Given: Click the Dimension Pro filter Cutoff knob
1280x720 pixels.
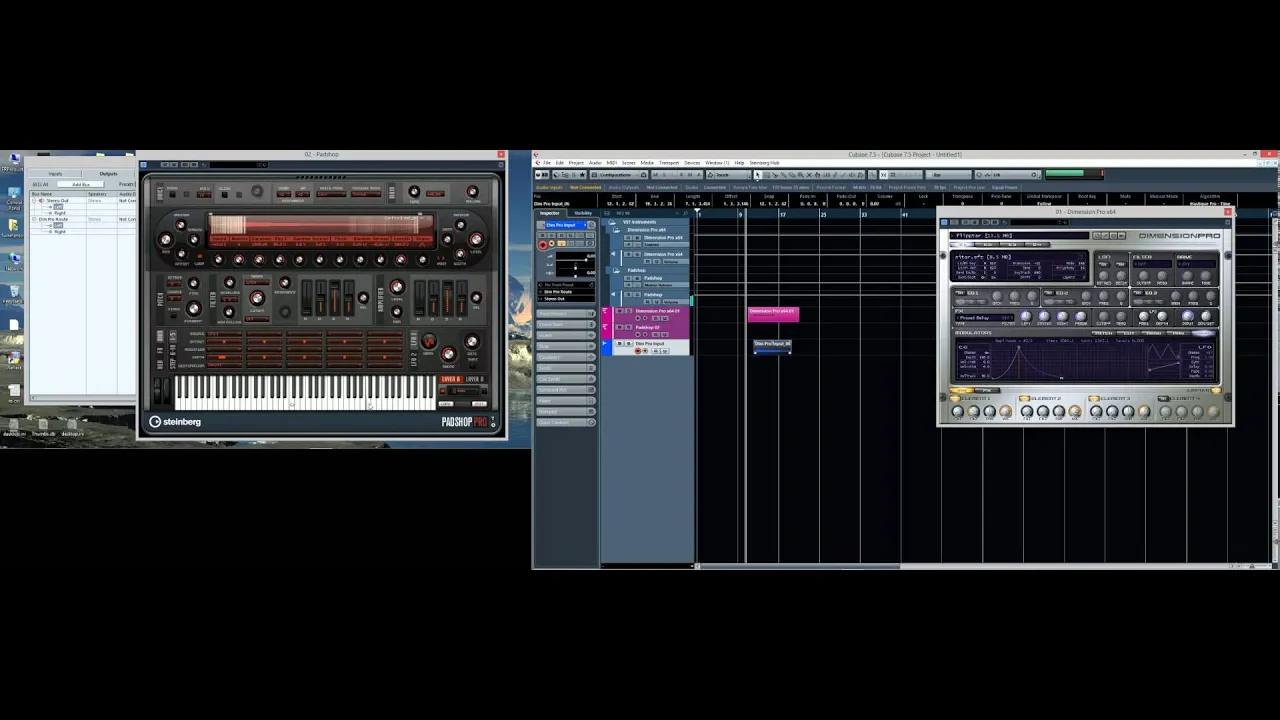Looking at the screenshot, I should pos(1144,276).
